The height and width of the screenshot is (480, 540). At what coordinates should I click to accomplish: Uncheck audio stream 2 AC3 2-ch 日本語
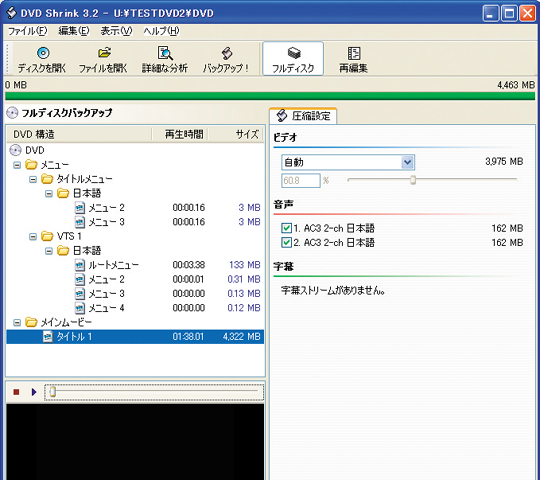click(x=286, y=243)
